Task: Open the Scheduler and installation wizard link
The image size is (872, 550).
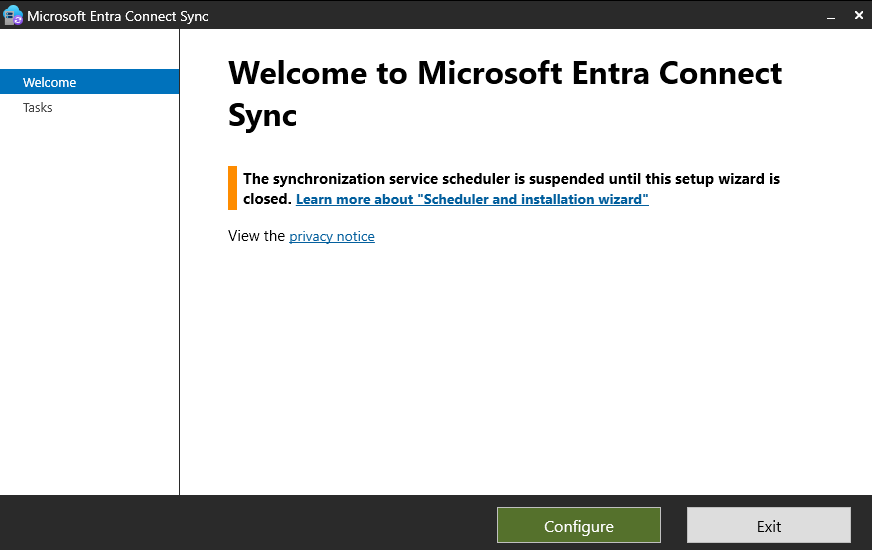Action: pos(472,199)
